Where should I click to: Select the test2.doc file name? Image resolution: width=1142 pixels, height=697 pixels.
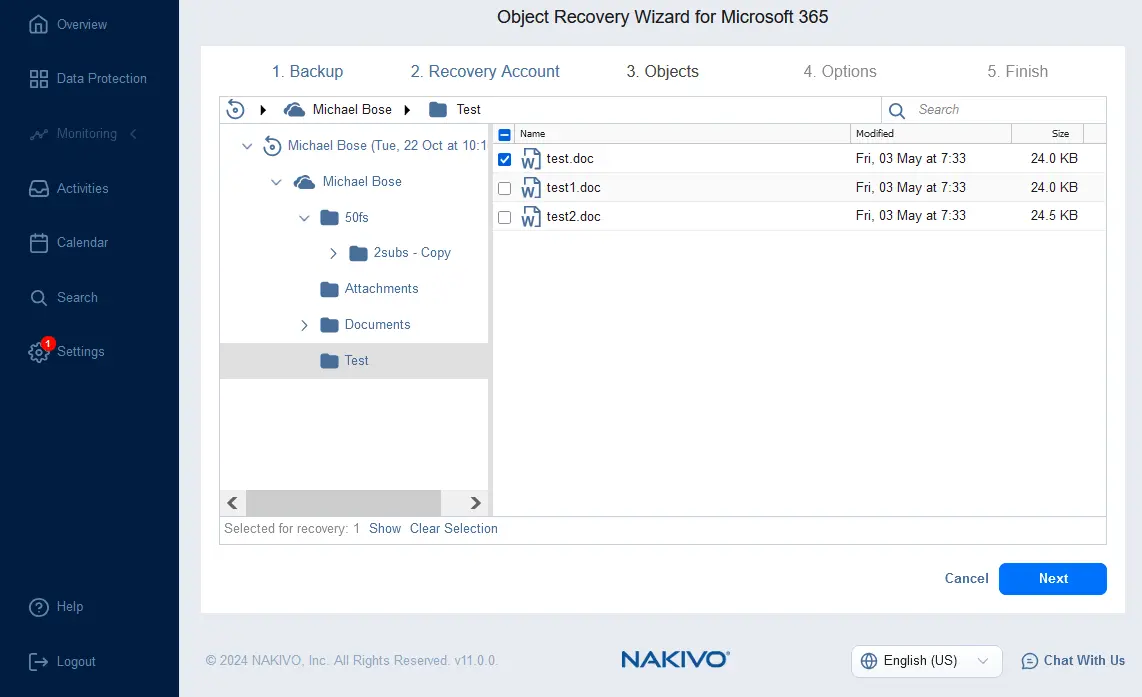573,217
